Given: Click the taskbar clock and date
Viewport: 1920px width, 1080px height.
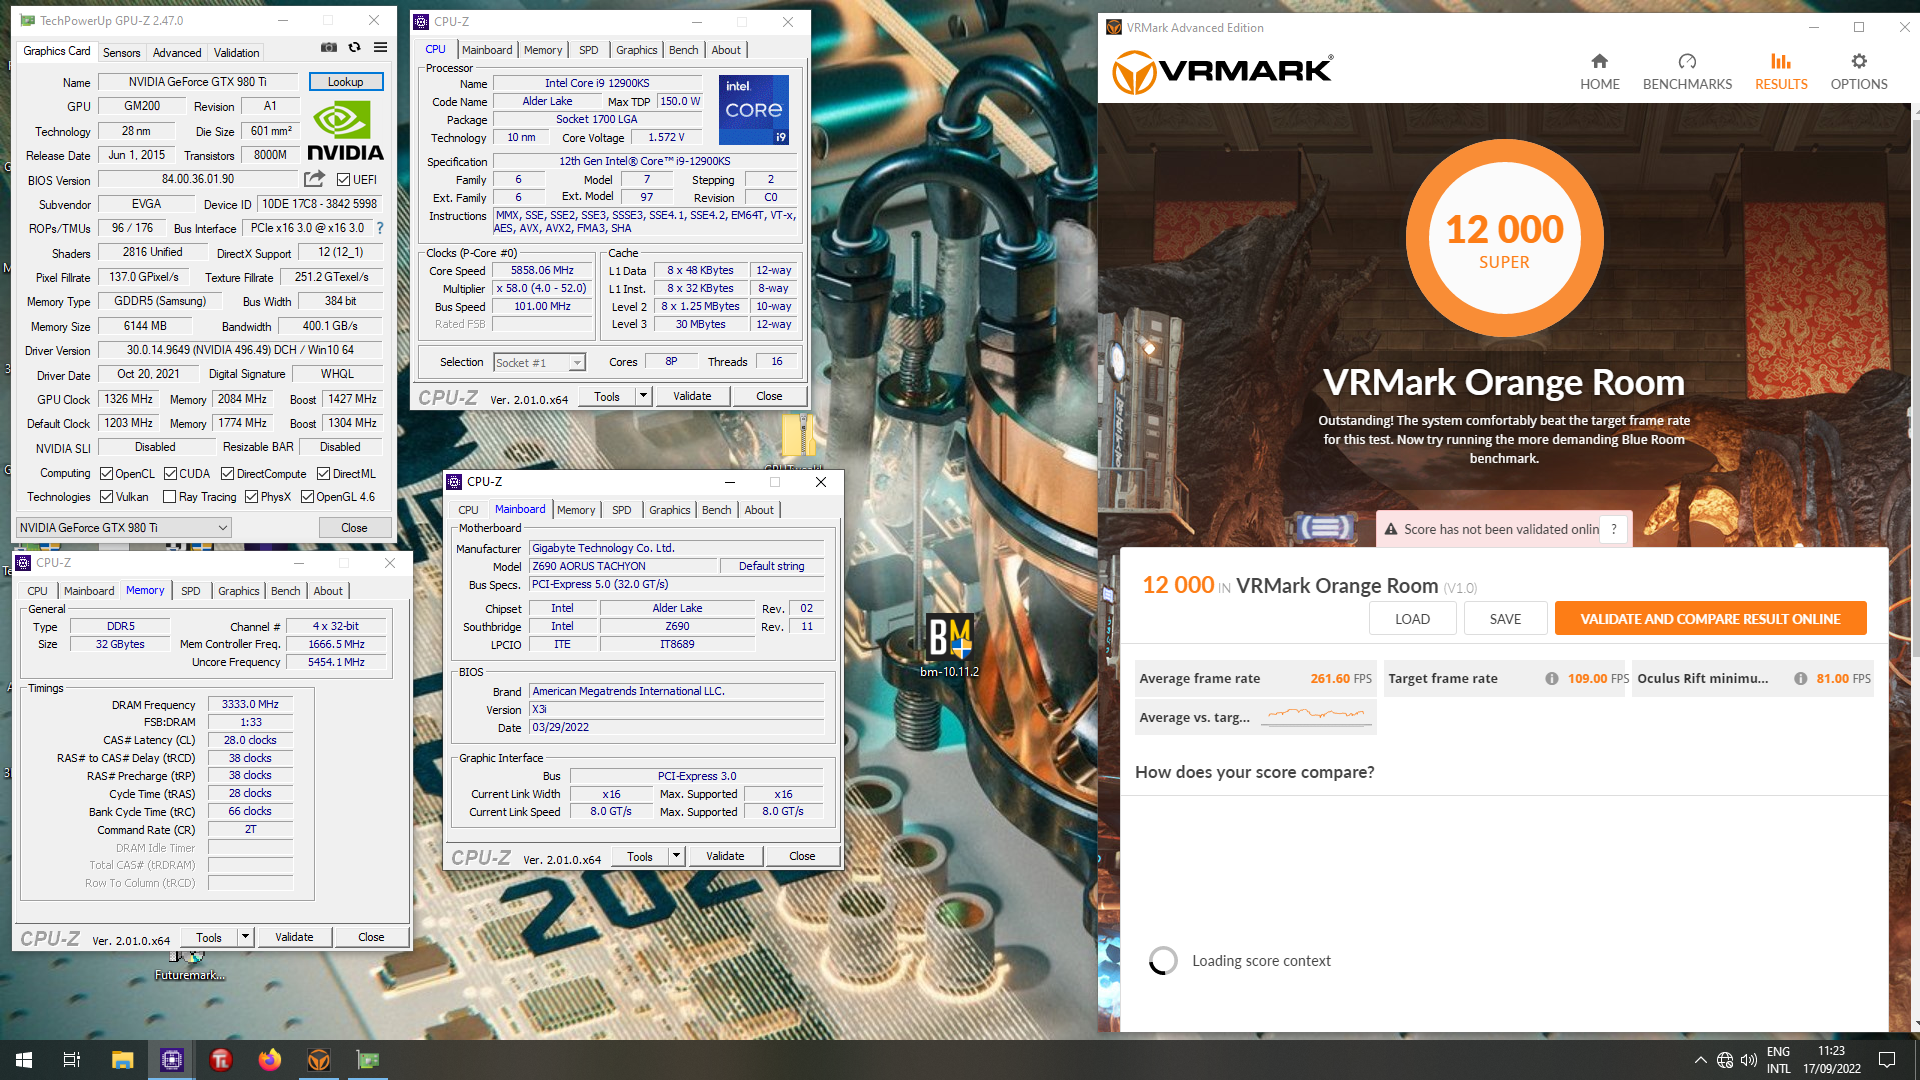Looking at the screenshot, I should click(x=1831, y=1060).
